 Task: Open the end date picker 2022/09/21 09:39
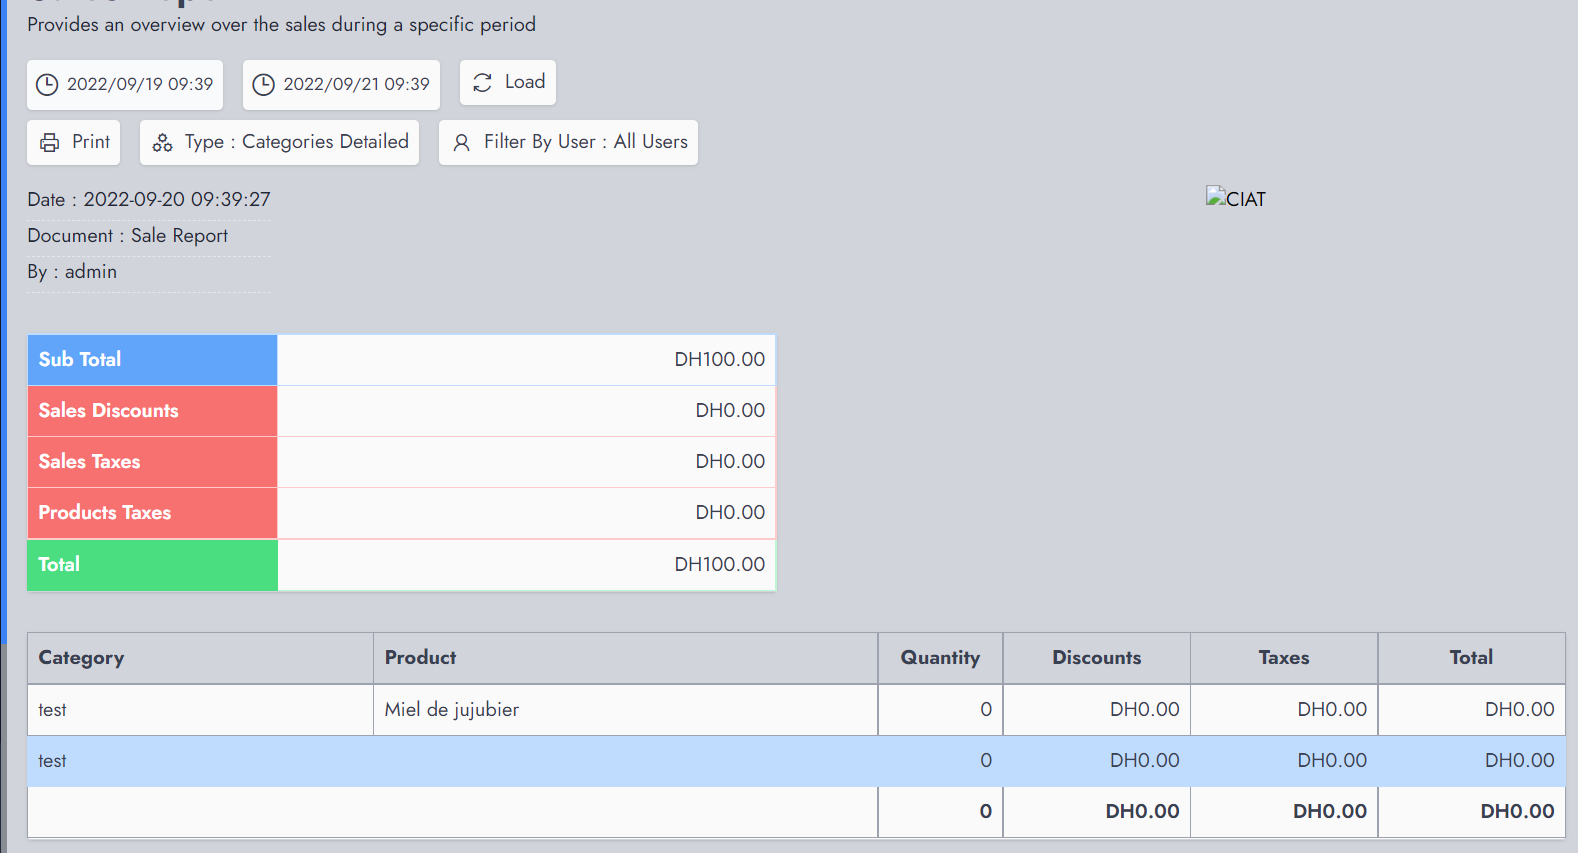tap(341, 85)
